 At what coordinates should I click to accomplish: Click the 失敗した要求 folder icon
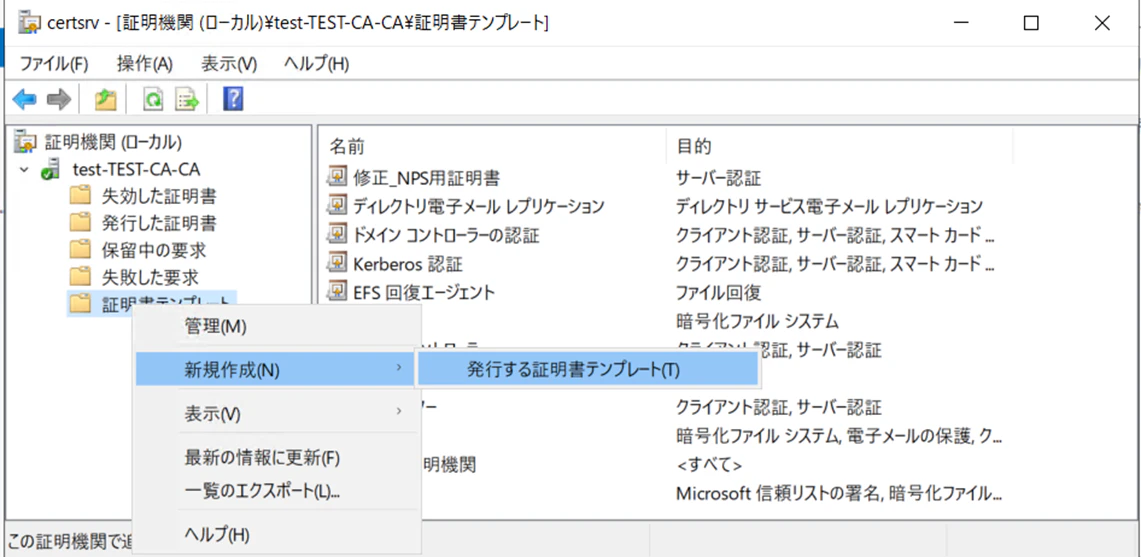point(79,277)
